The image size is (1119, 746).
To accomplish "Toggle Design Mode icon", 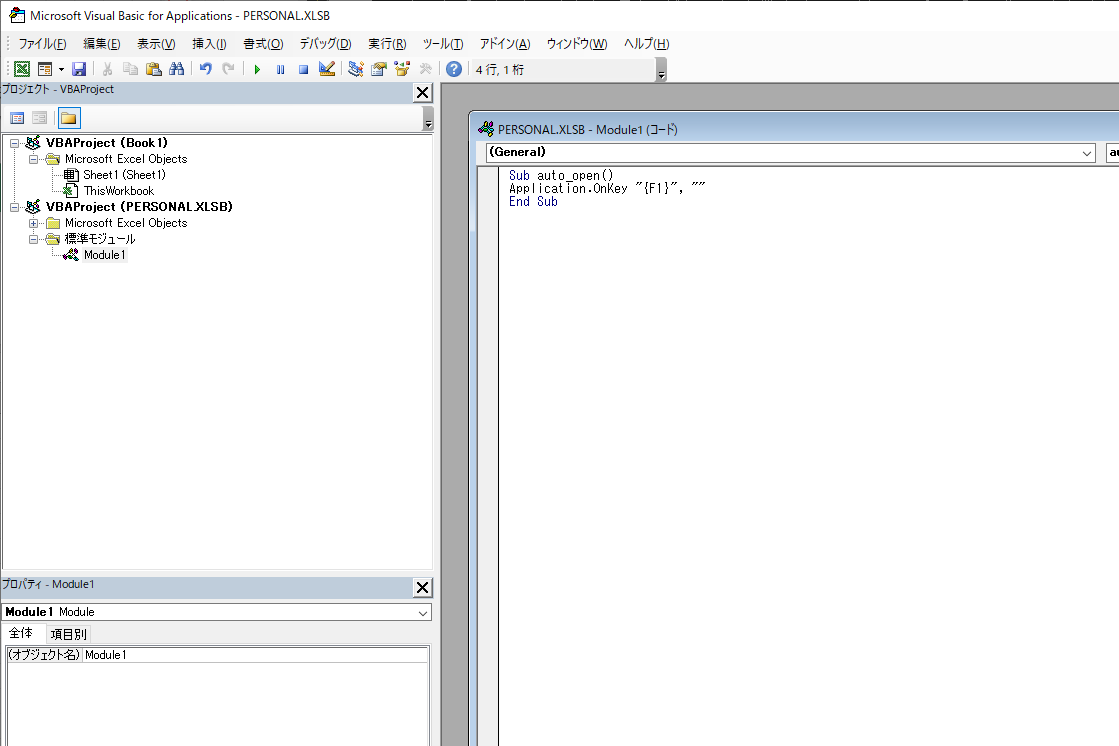I will (x=327, y=69).
